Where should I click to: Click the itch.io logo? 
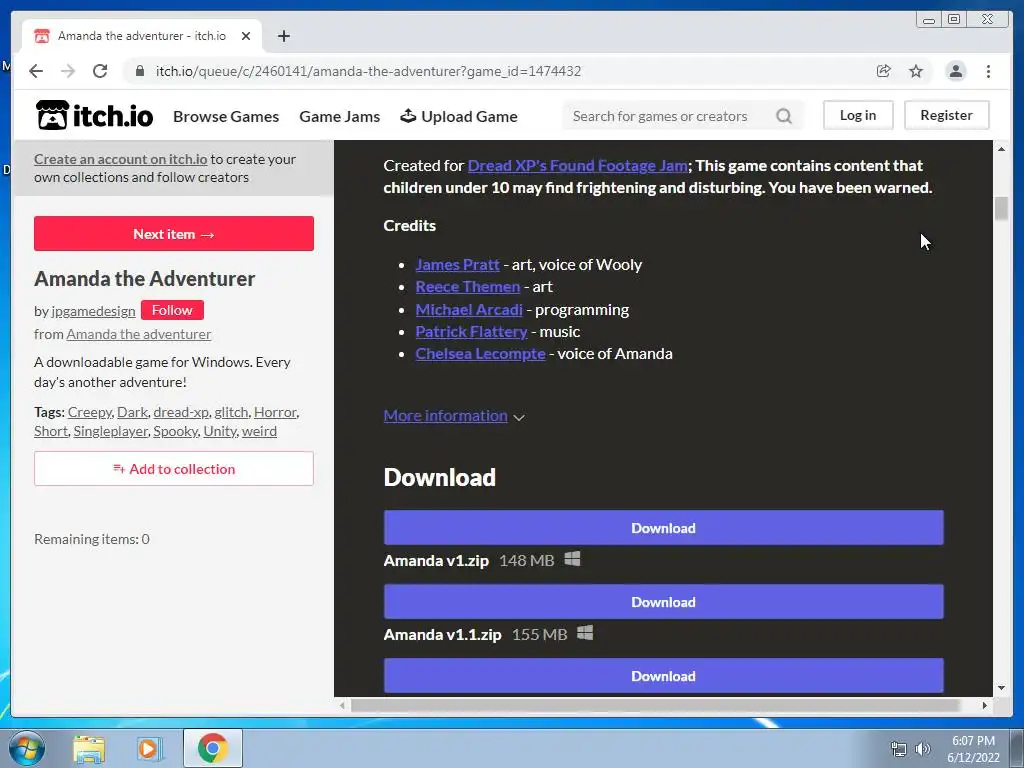click(x=95, y=116)
